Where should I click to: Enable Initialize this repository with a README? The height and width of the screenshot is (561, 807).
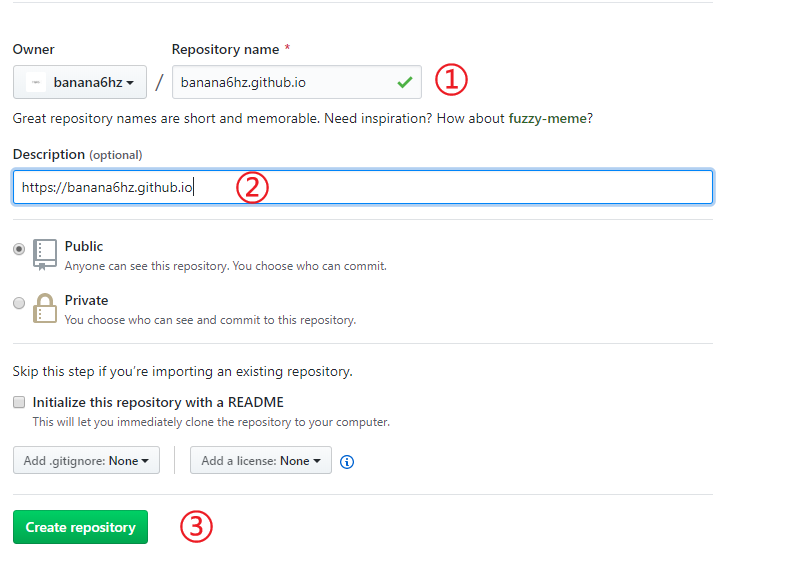(19, 402)
